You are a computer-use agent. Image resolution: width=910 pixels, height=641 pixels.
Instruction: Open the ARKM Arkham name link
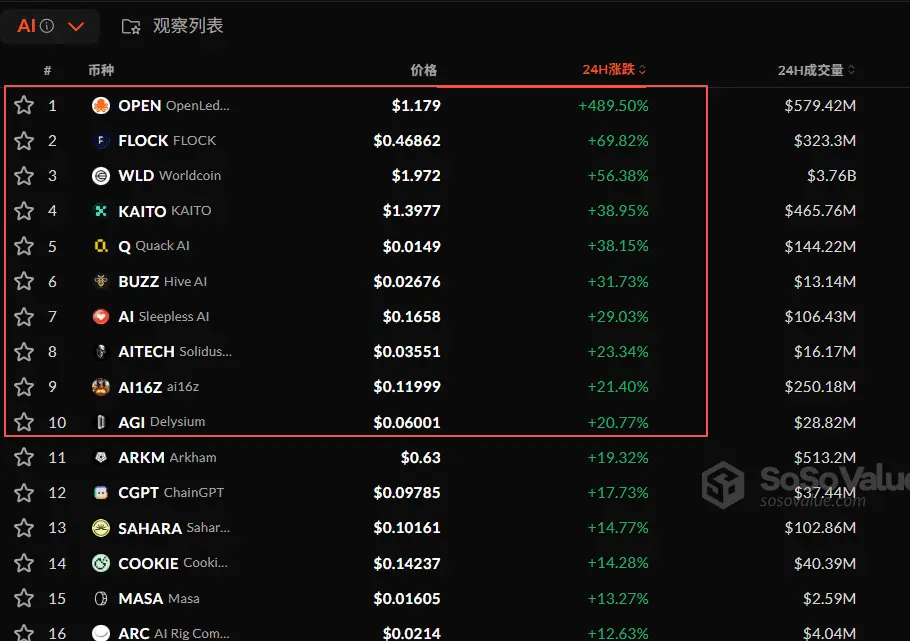(167, 458)
